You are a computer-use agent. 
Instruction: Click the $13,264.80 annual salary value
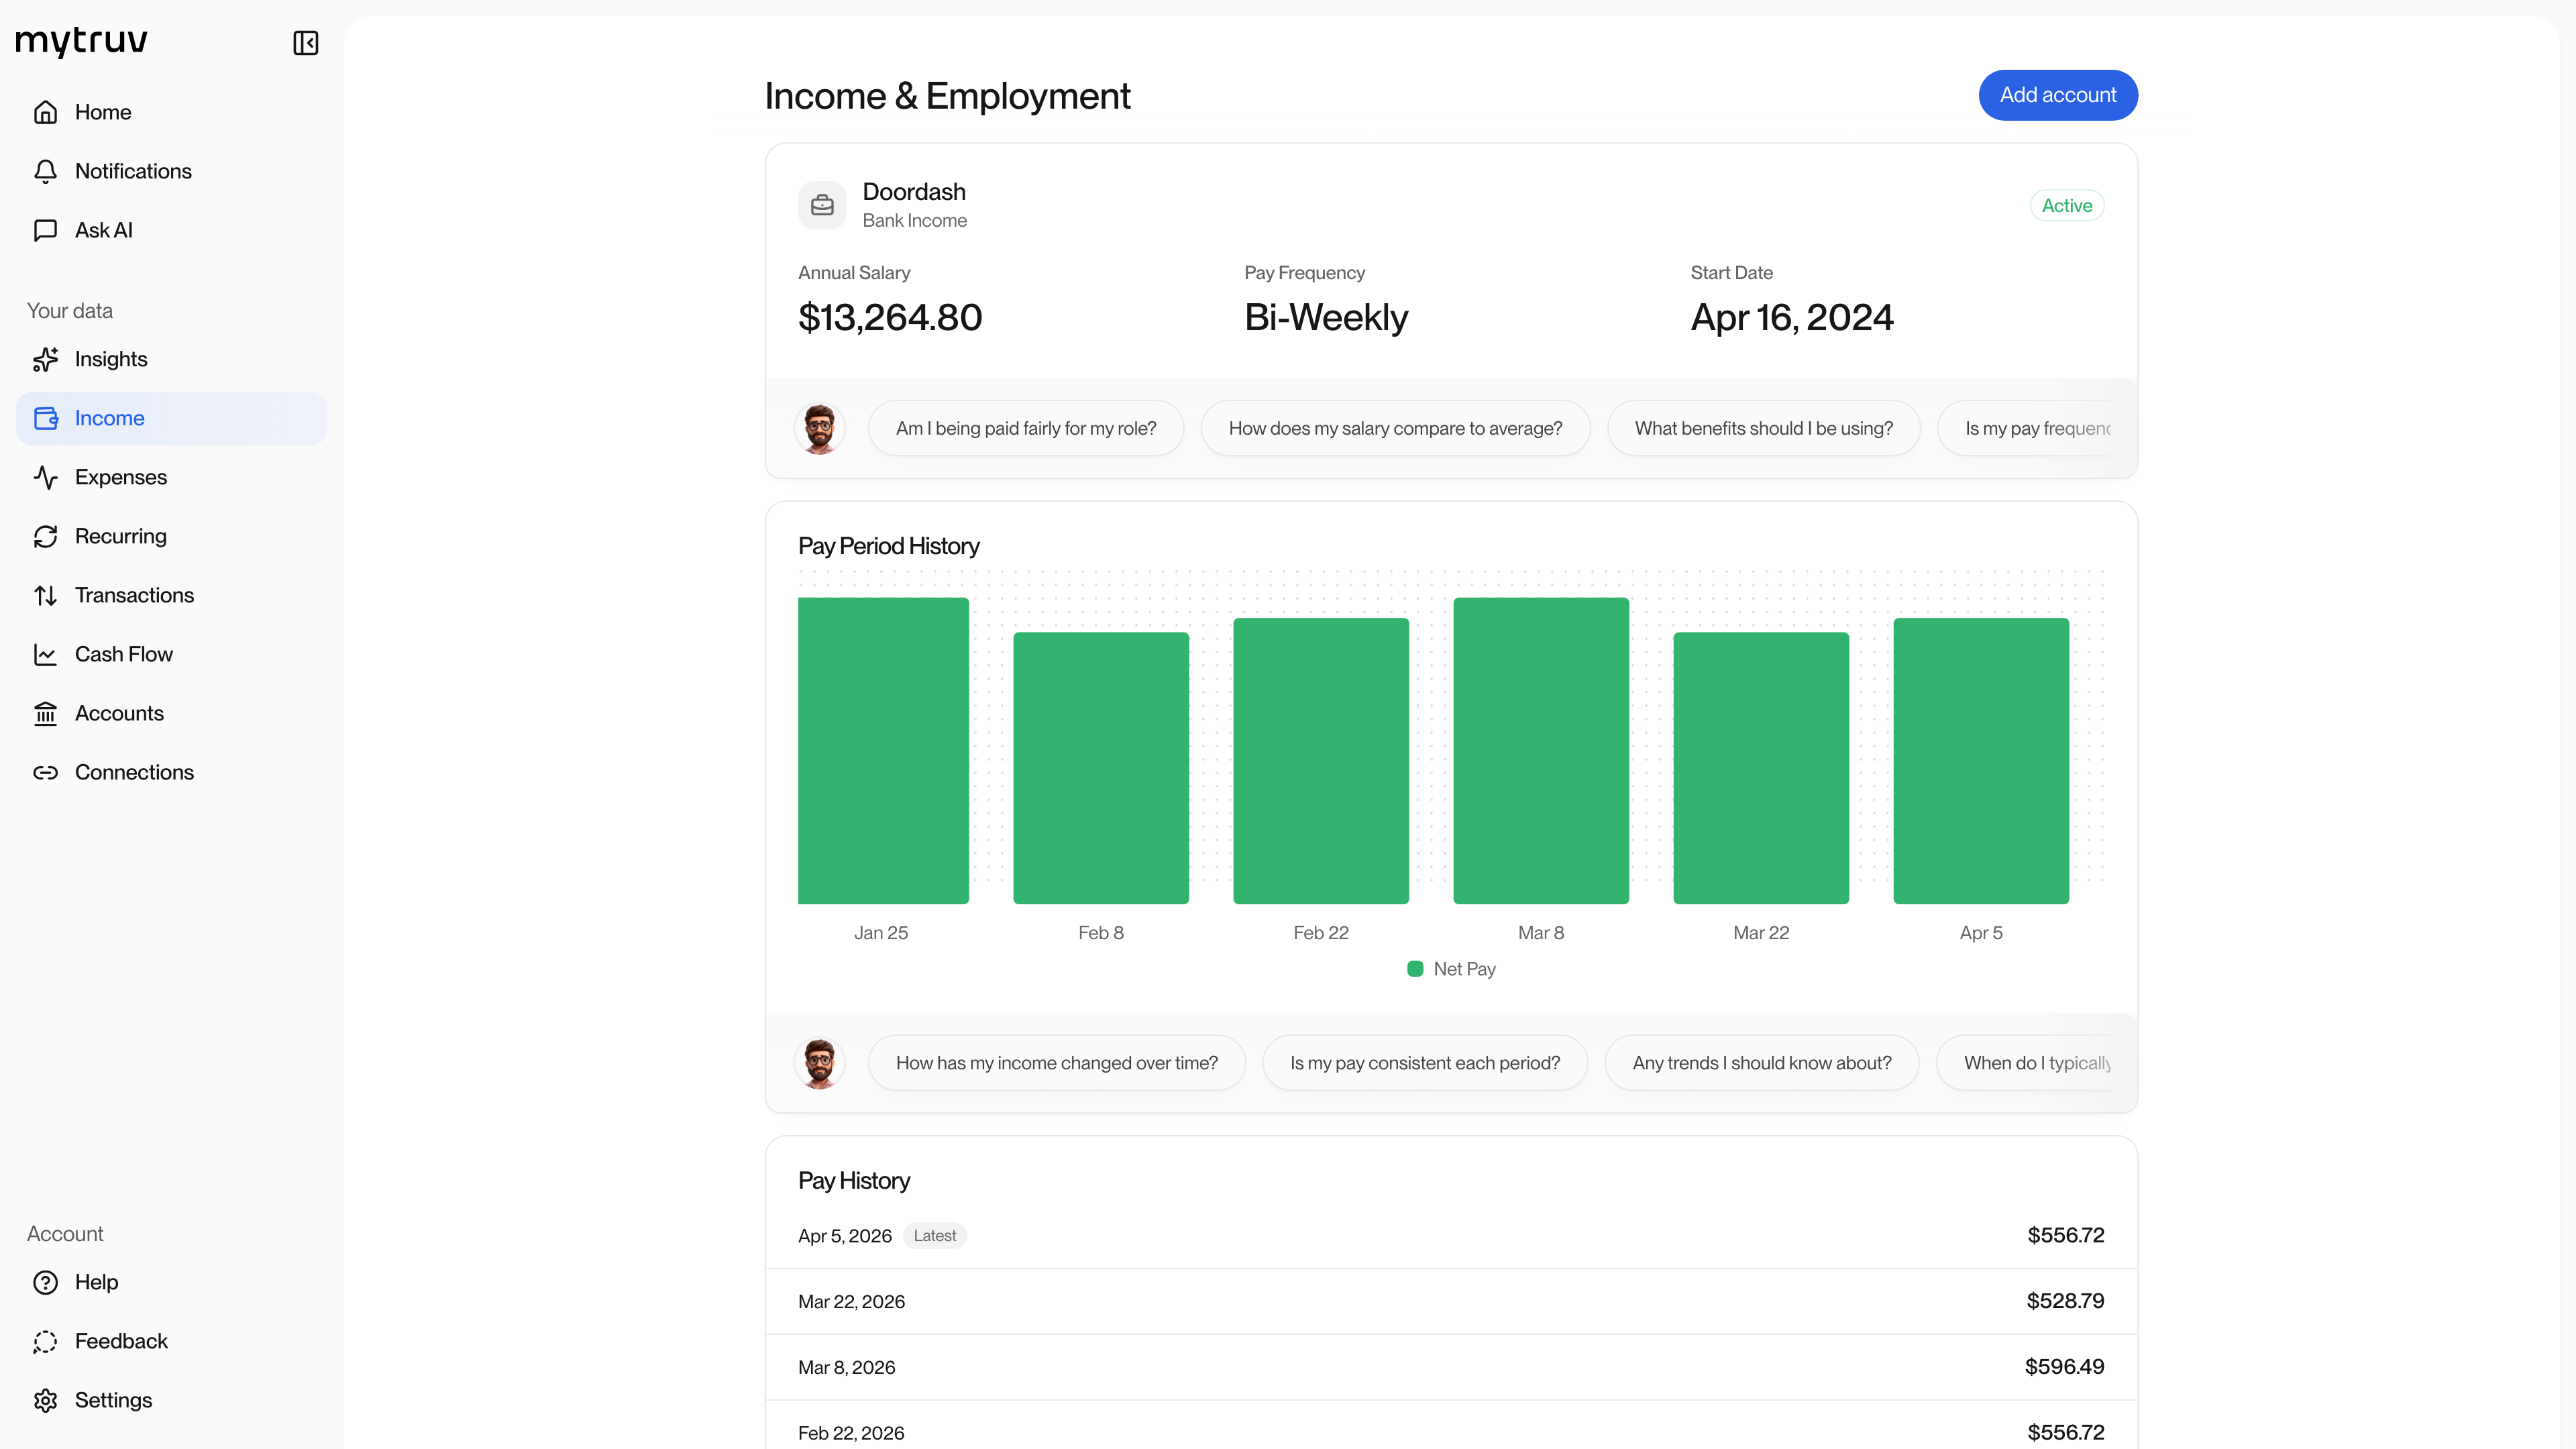coord(890,318)
